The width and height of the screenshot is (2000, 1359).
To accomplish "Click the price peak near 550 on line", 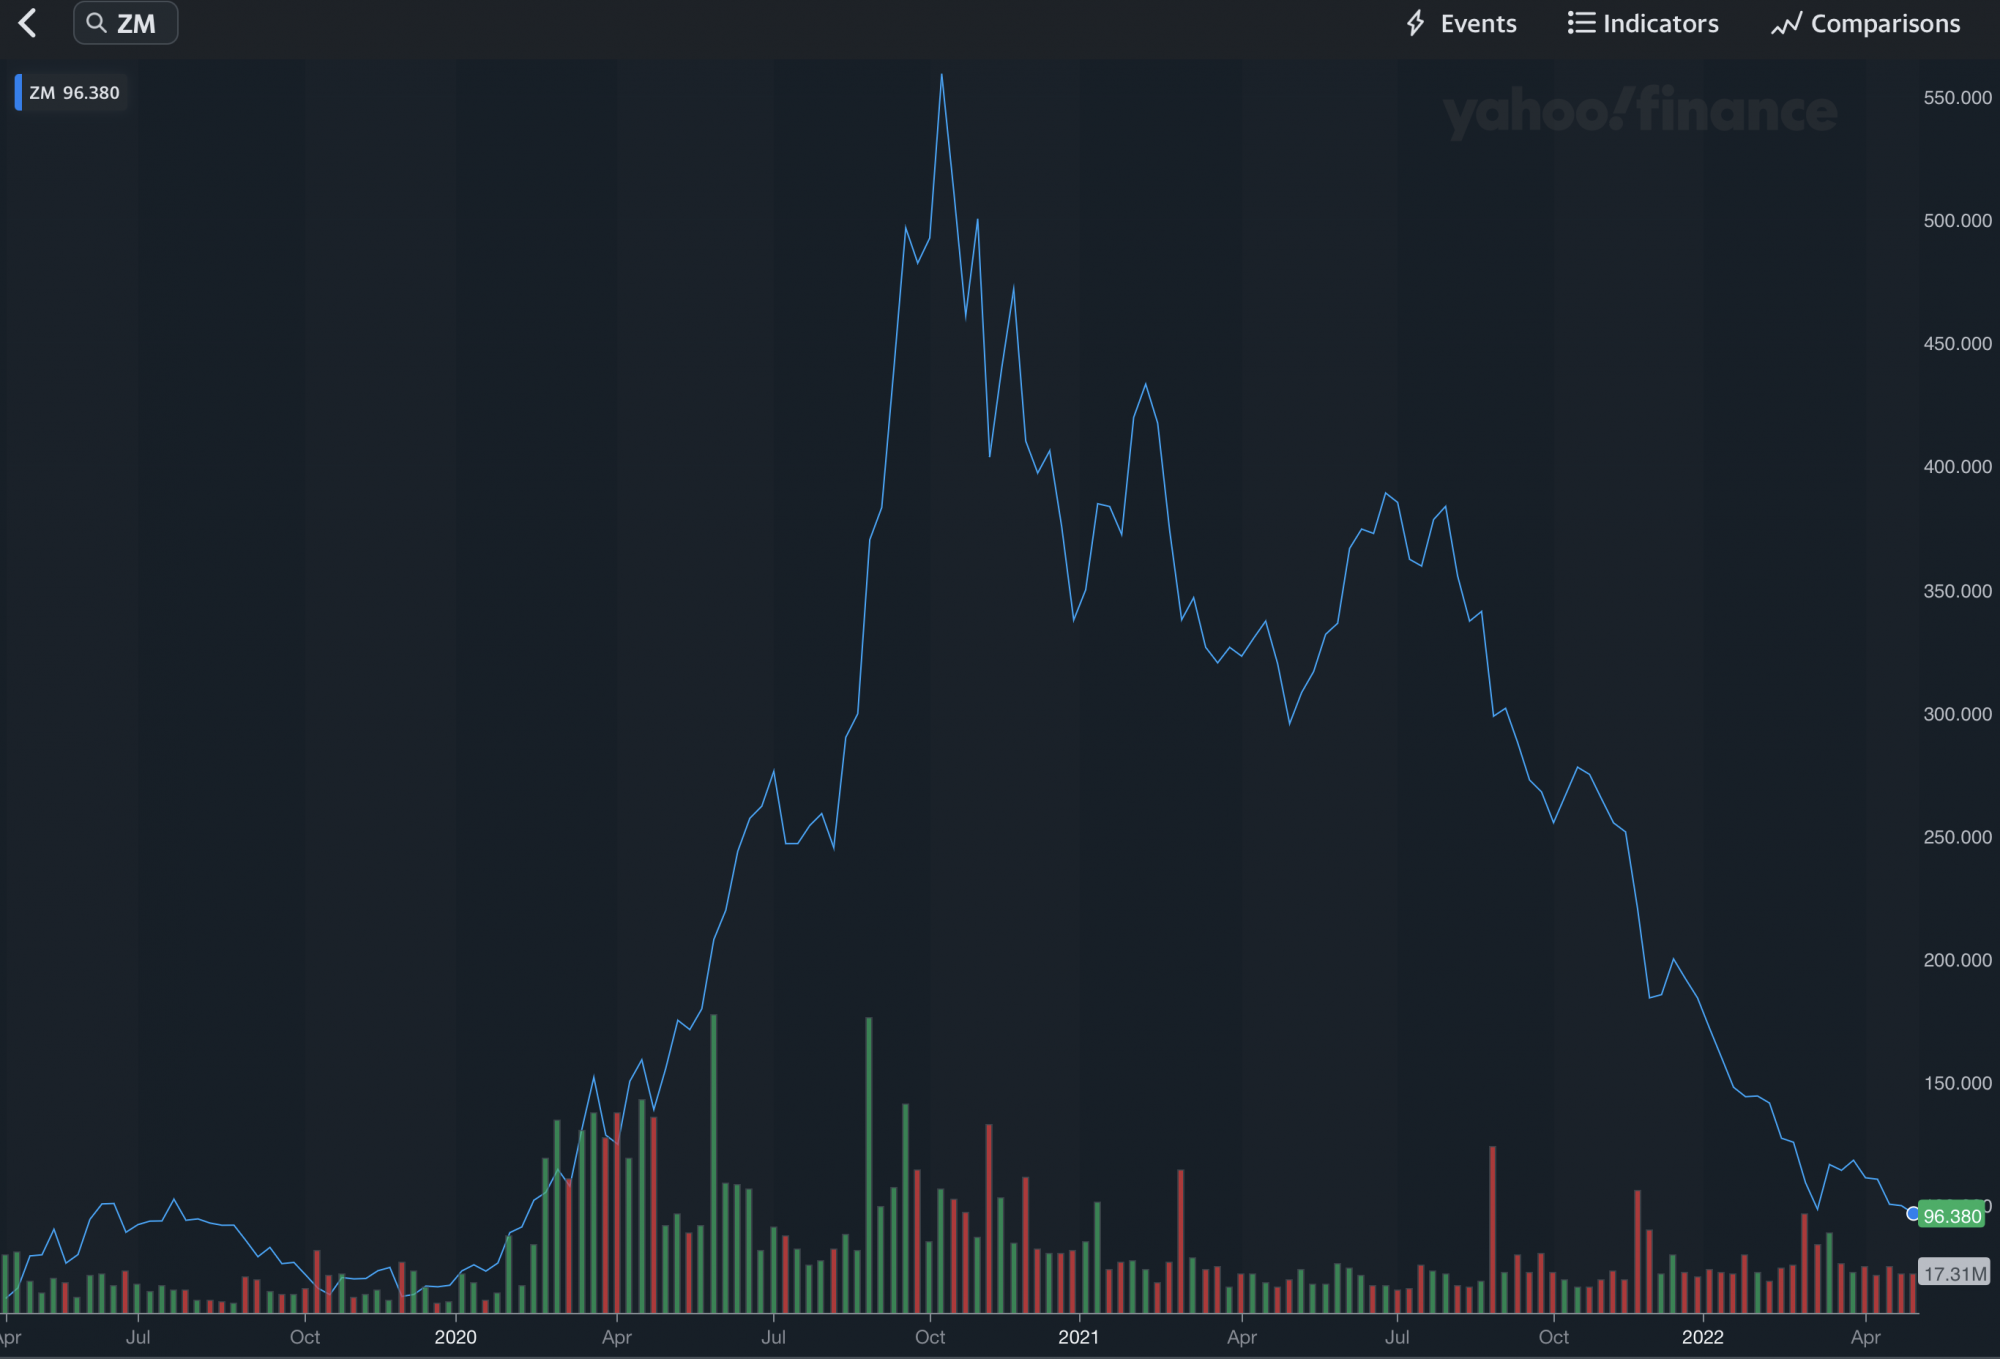I will [x=941, y=75].
